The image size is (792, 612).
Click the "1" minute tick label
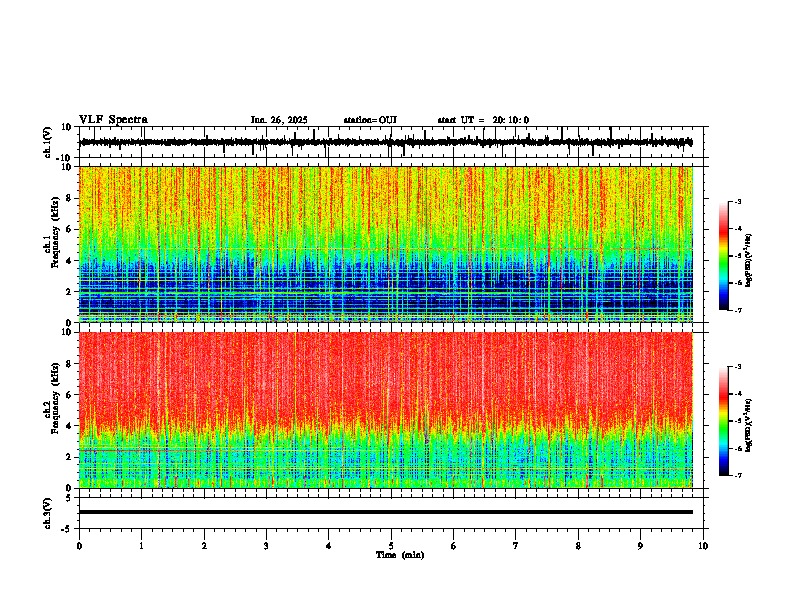(141, 546)
